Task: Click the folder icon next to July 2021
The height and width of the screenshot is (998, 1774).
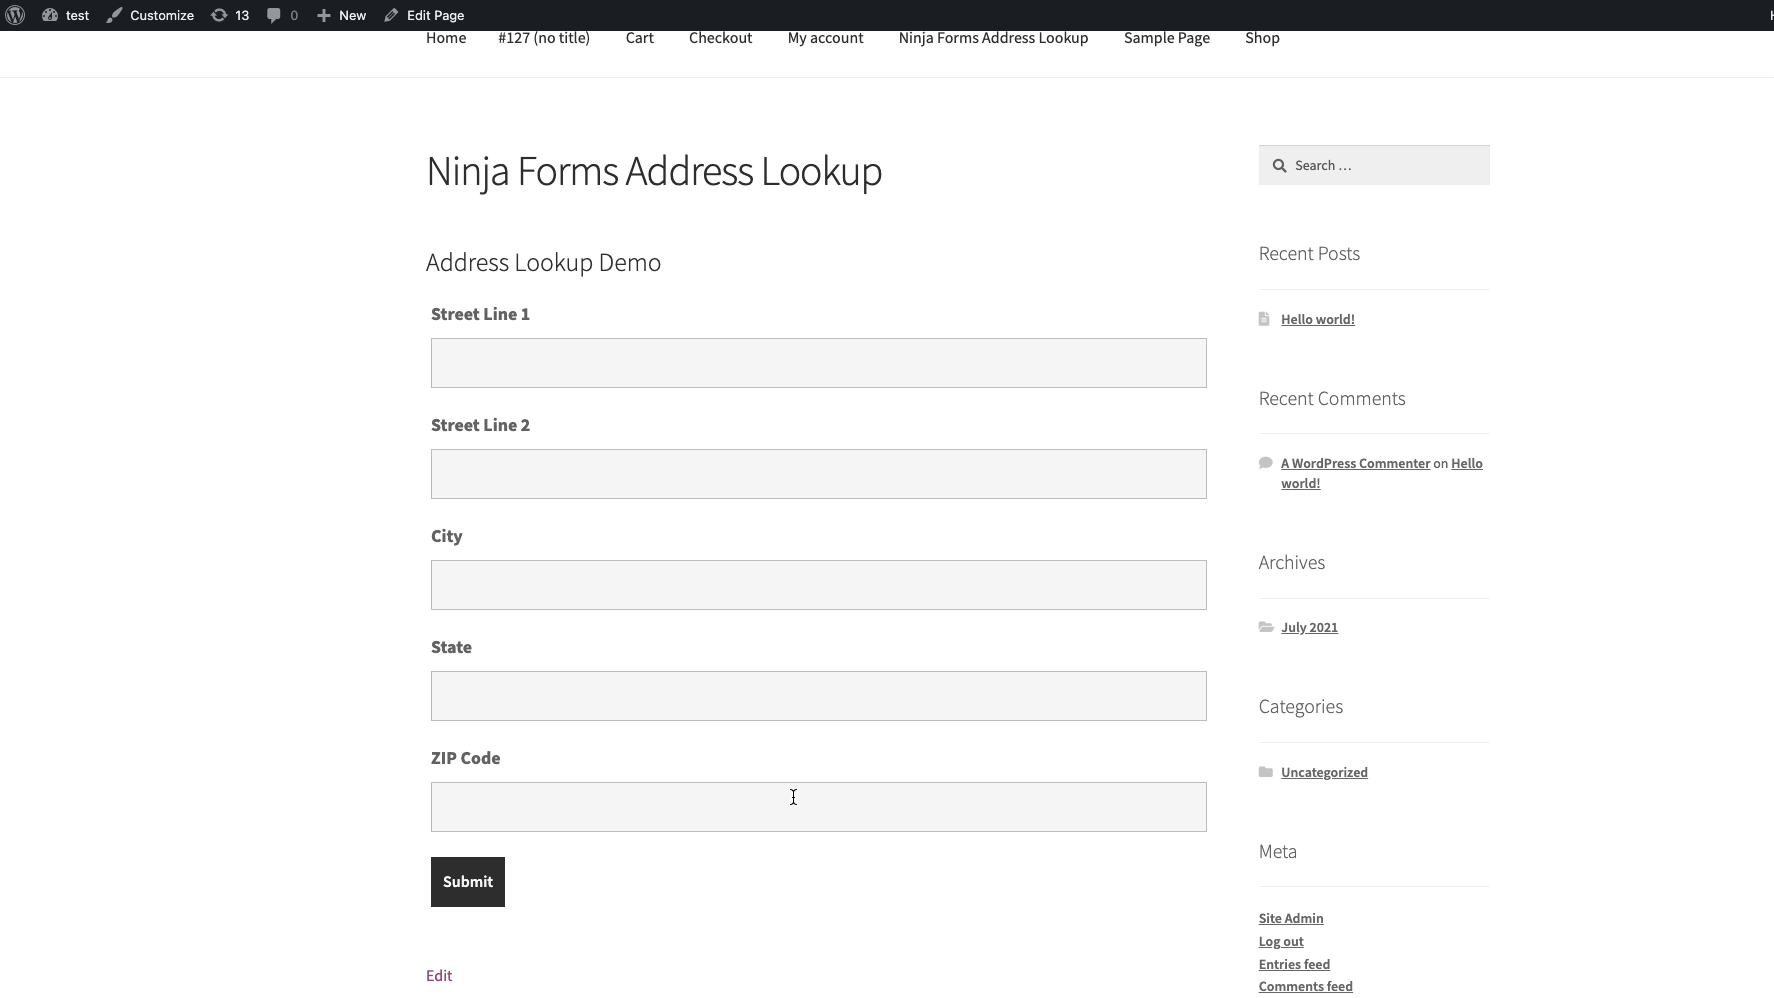Action: click(x=1264, y=627)
